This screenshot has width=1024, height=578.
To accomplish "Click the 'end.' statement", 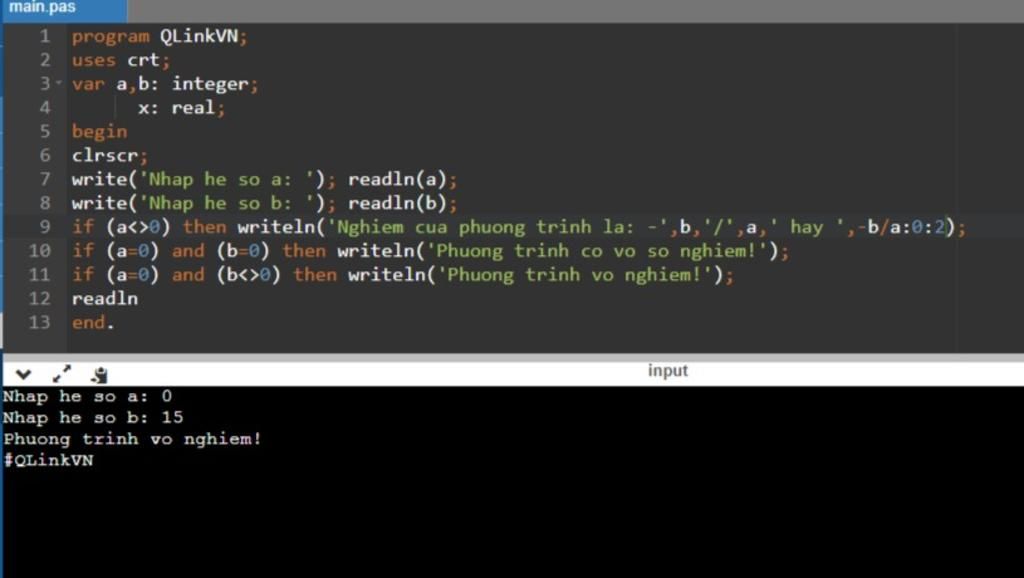I will point(93,323).
